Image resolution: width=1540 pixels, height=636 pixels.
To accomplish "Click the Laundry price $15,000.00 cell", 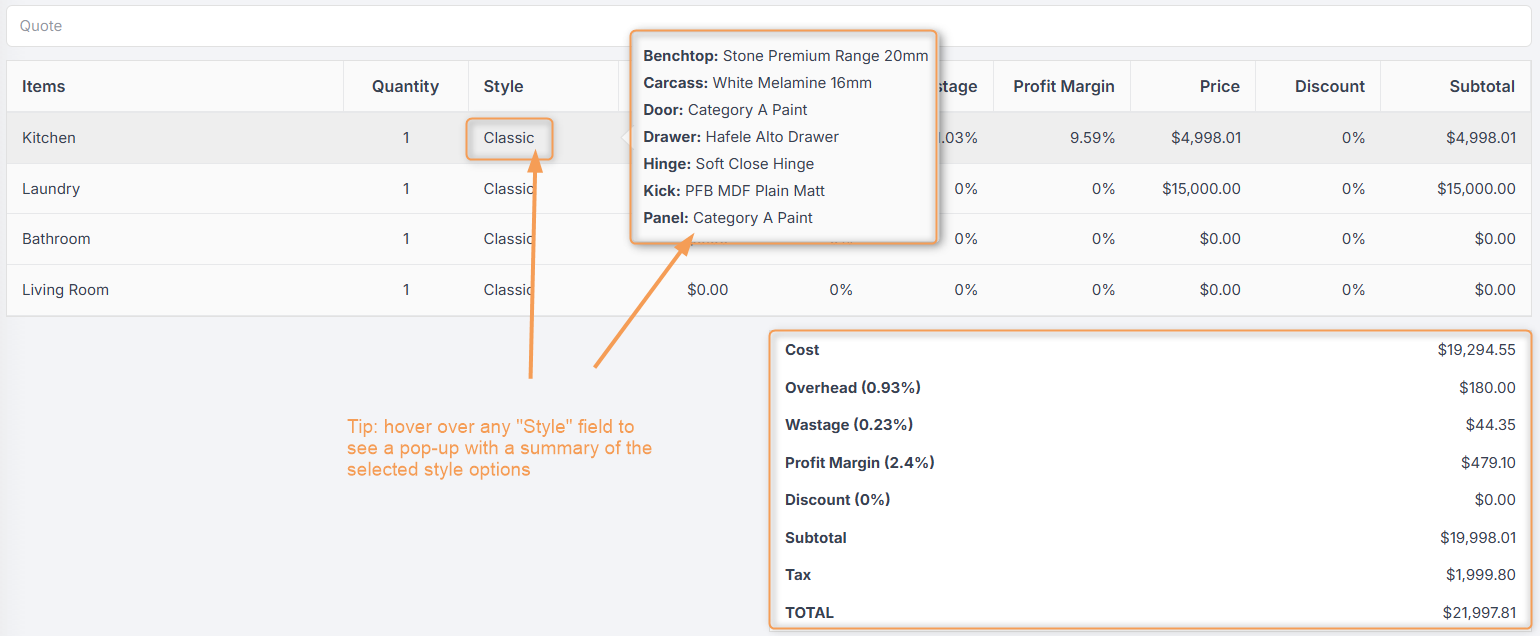I will coord(1202,189).
